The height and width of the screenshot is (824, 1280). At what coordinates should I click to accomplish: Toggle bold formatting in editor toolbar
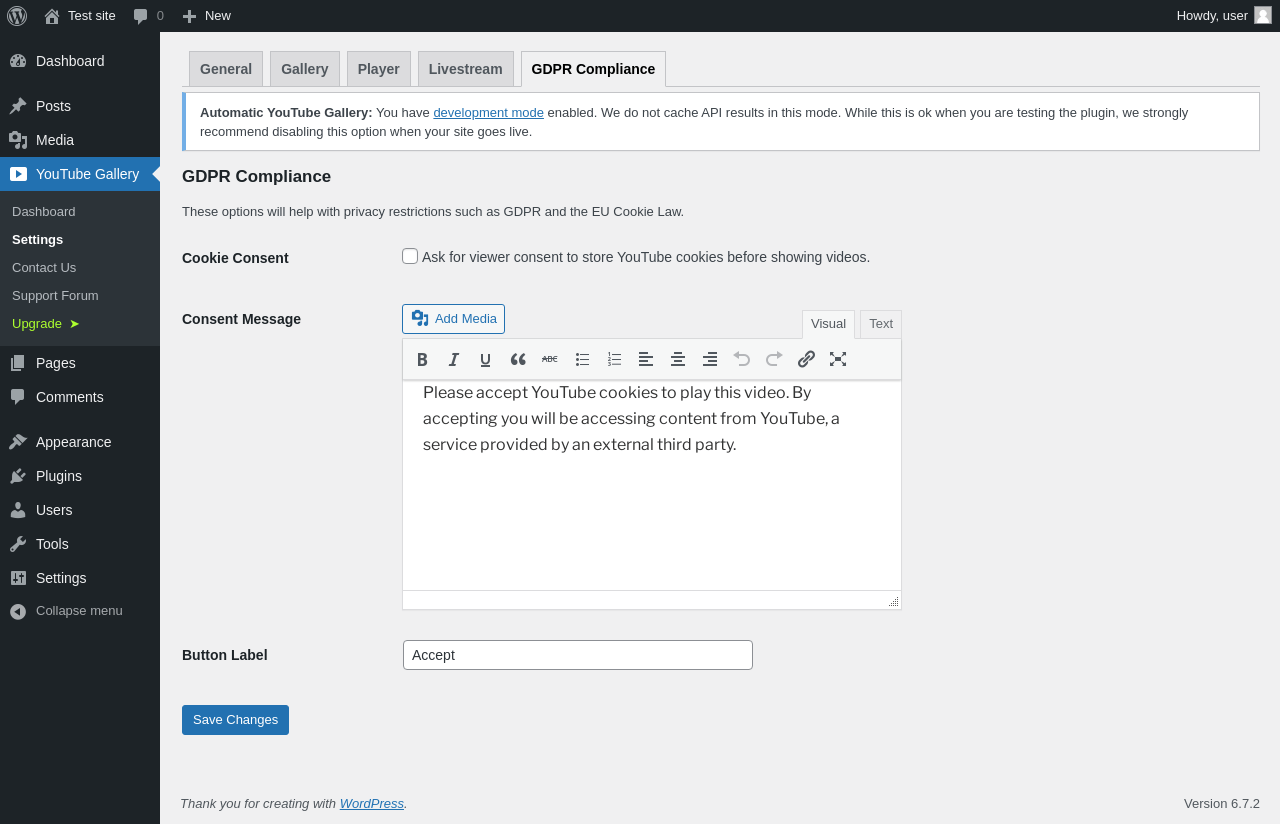pos(422,359)
